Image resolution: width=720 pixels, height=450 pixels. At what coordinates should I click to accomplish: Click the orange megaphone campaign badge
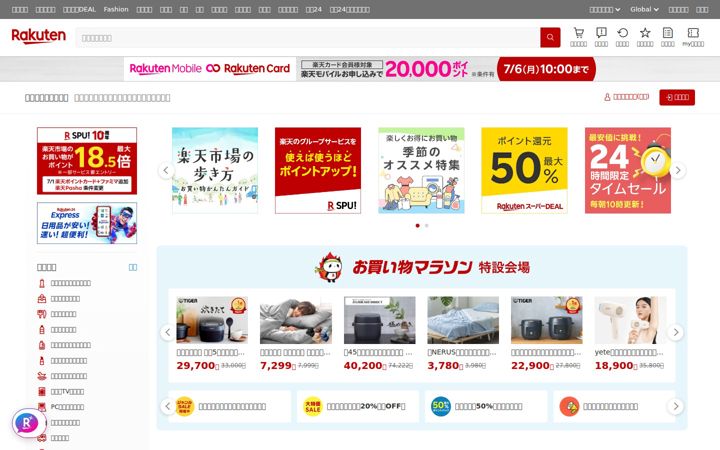[569, 406]
